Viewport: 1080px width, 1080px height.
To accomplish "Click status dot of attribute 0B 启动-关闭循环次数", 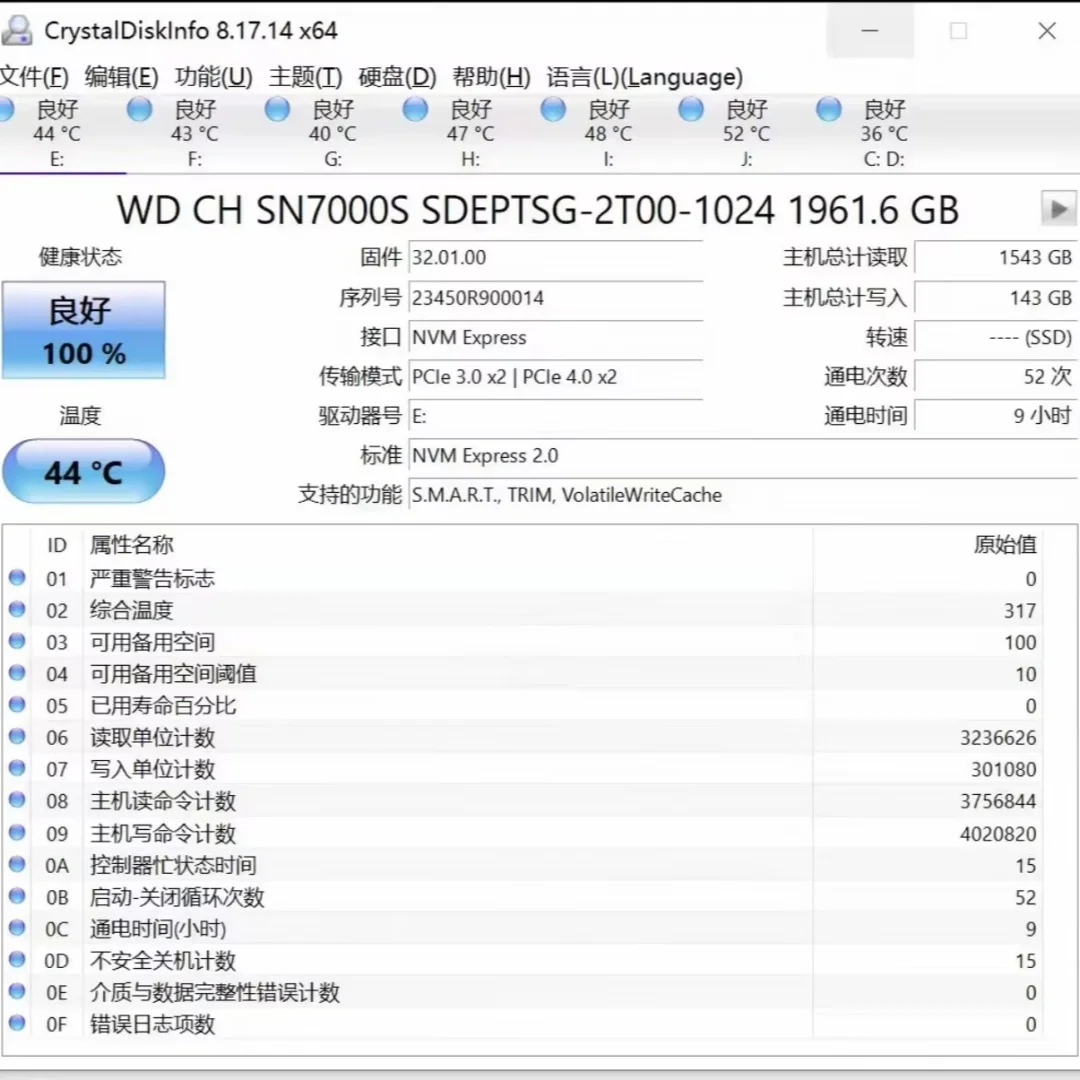I will (17, 896).
